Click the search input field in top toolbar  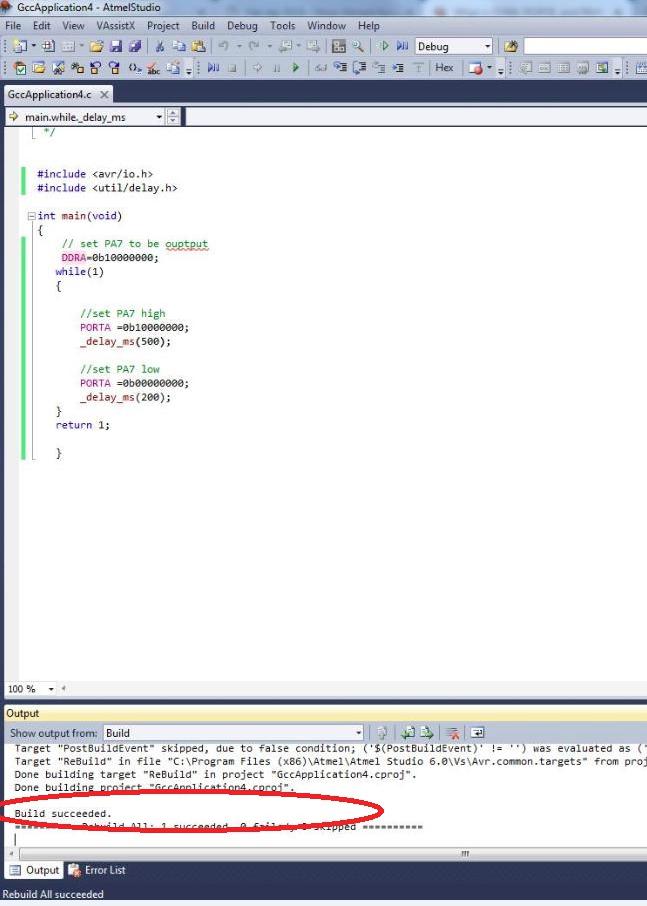point(585,46)
